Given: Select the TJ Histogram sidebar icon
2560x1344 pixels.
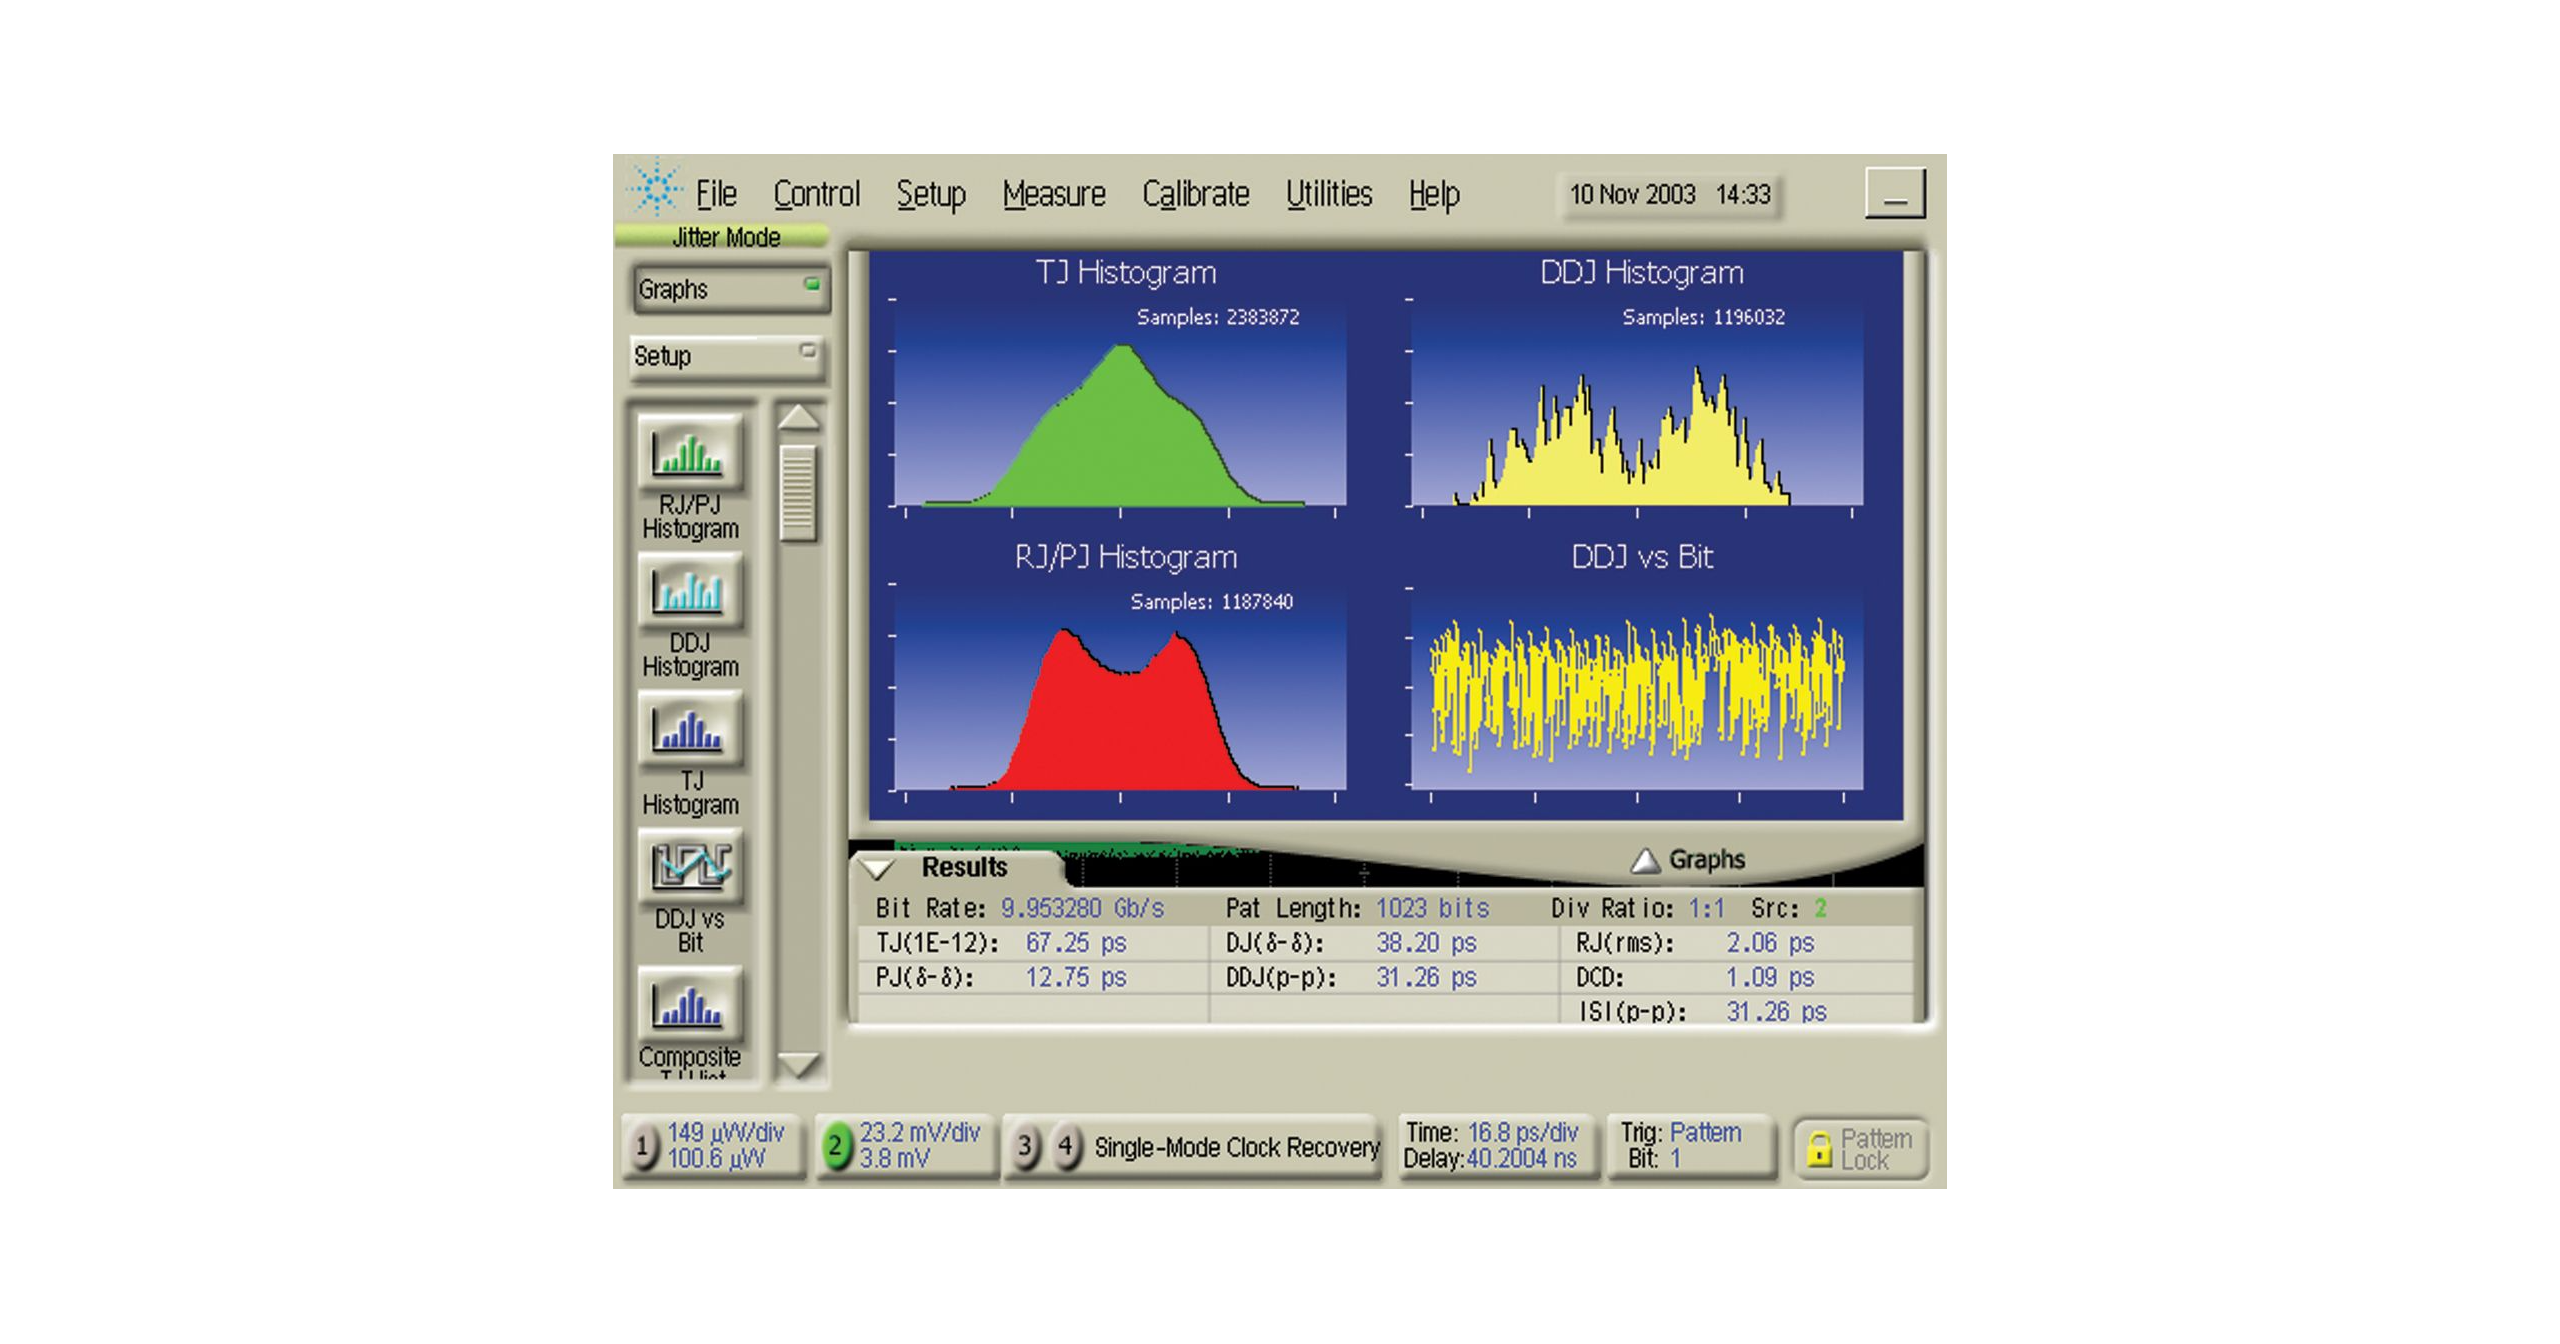Looking at the screenshot, I should 689,729.
